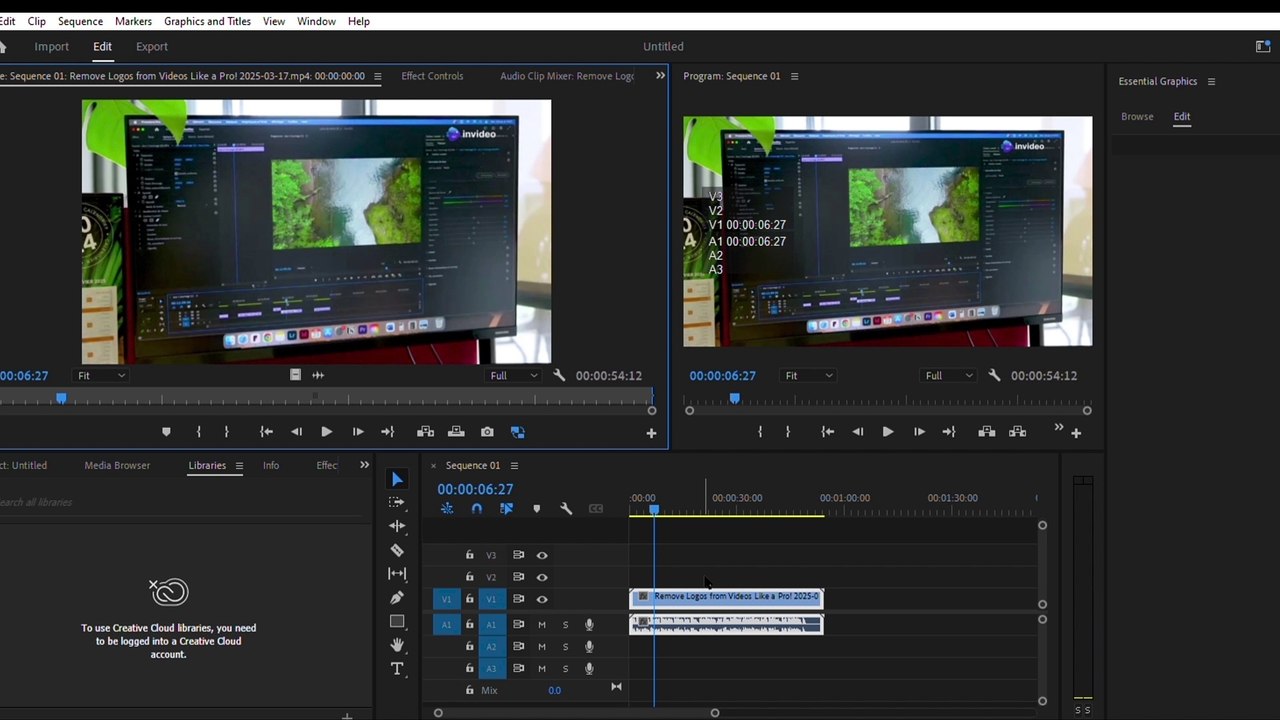Switch to Export workspace

pos(152,47)
